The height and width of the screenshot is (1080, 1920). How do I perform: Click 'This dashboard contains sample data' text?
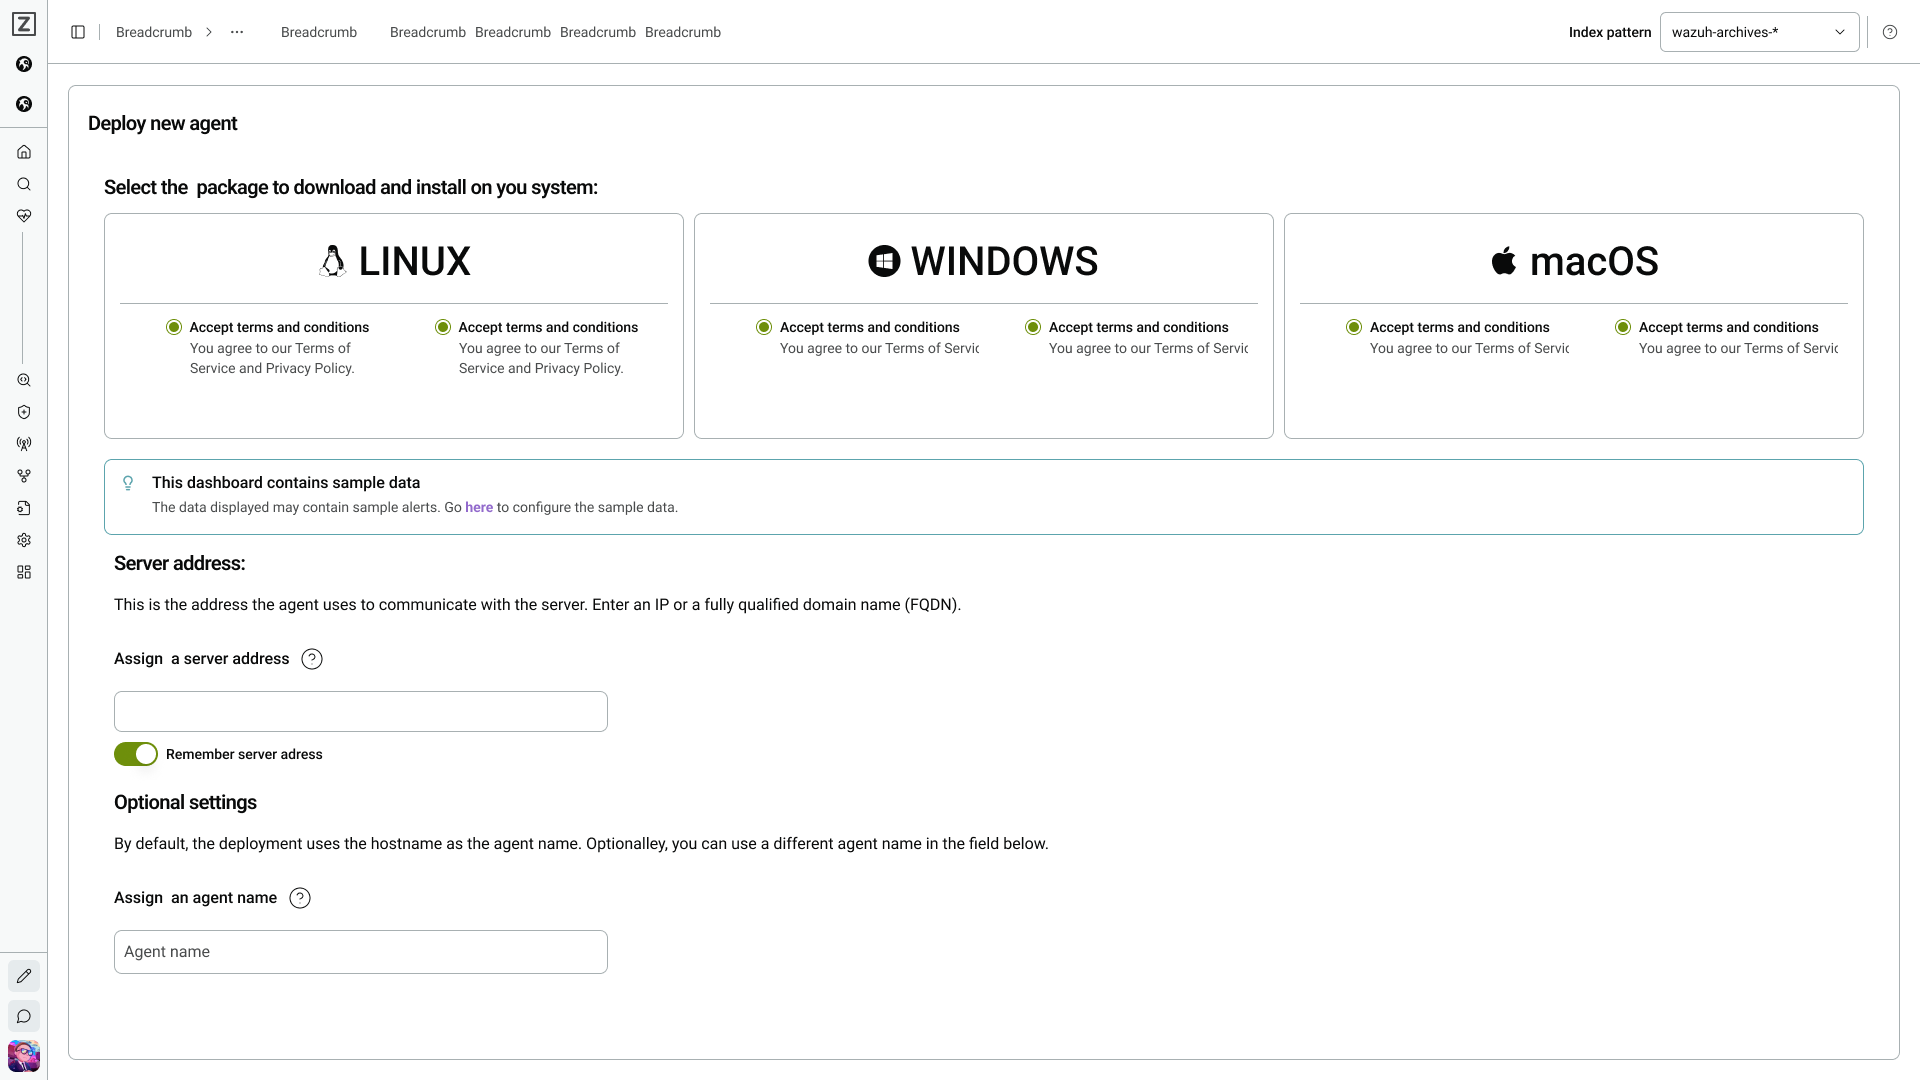(286, 482)
